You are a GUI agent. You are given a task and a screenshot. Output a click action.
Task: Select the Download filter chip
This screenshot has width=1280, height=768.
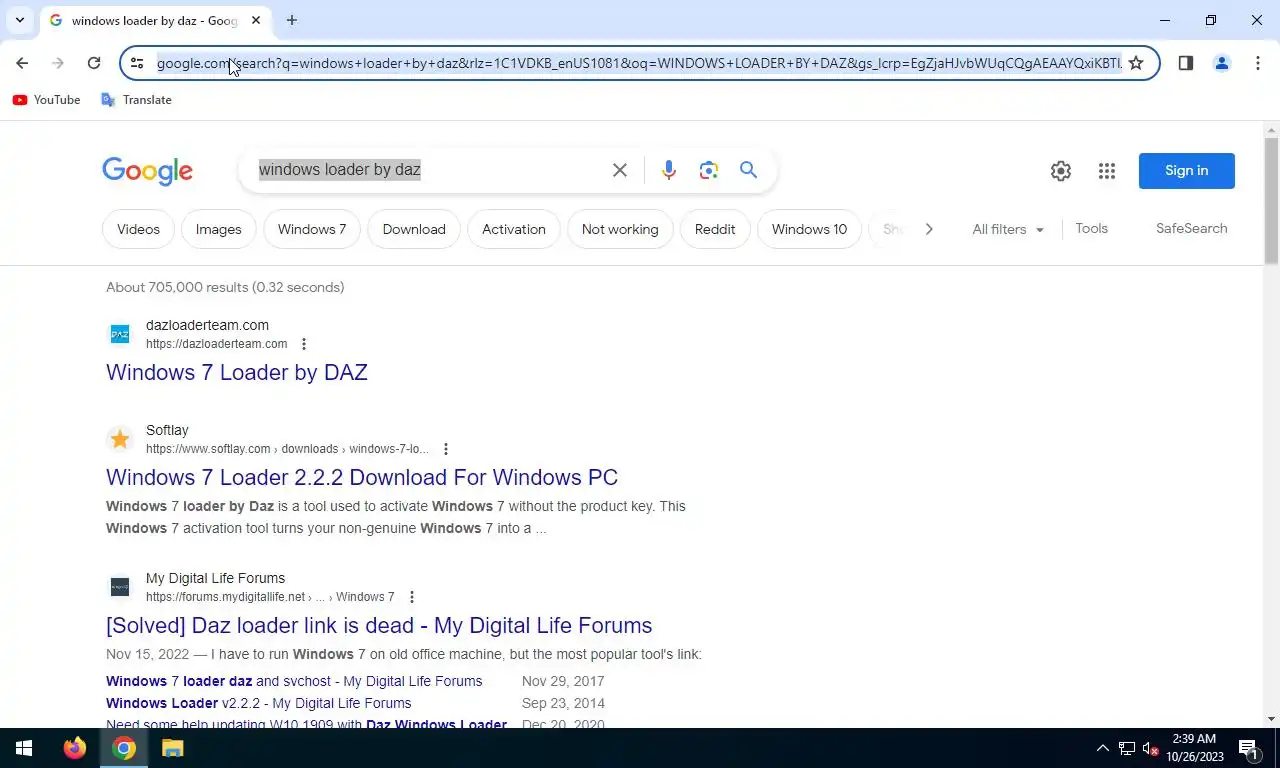[x=414, y=229]
